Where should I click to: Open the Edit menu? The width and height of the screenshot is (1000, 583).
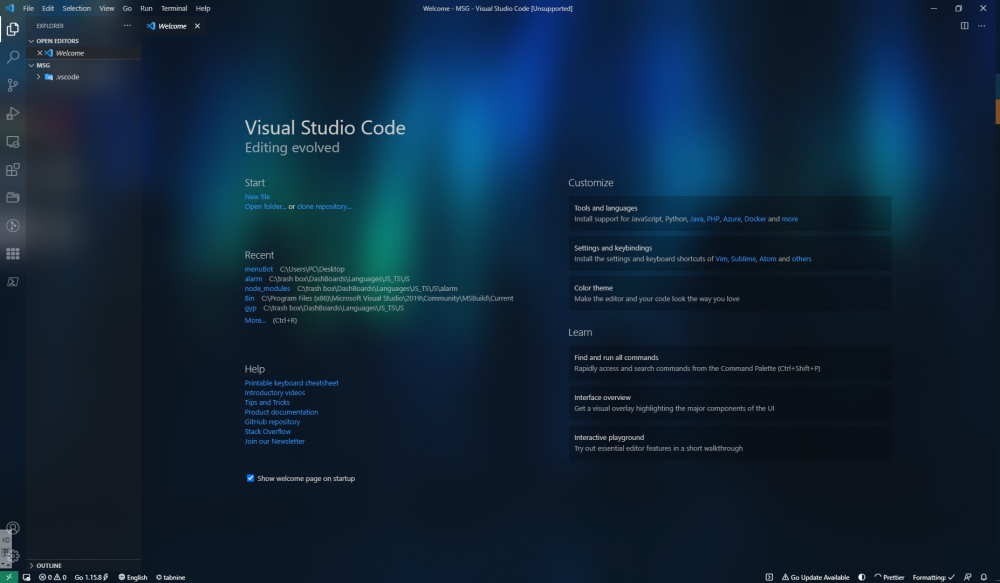[48, 8]
